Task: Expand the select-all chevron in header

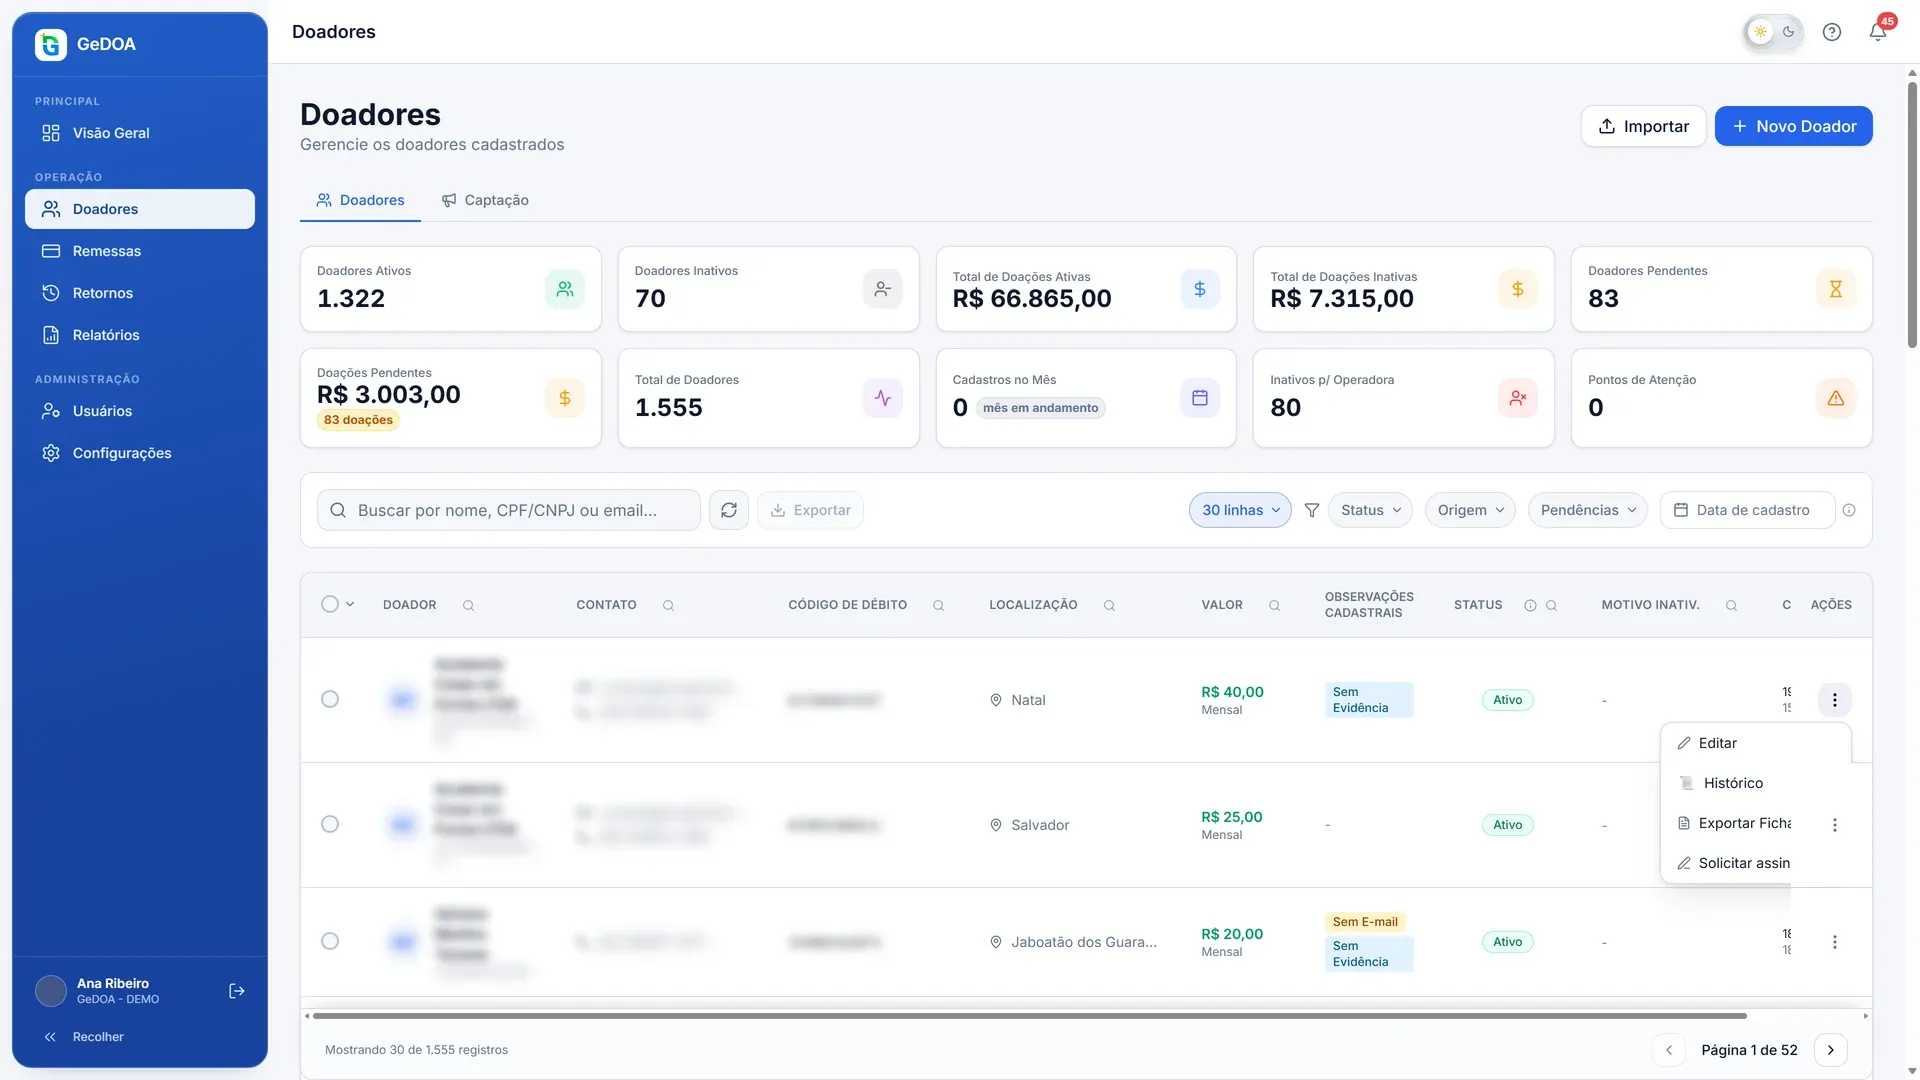Action: [350, 604]
